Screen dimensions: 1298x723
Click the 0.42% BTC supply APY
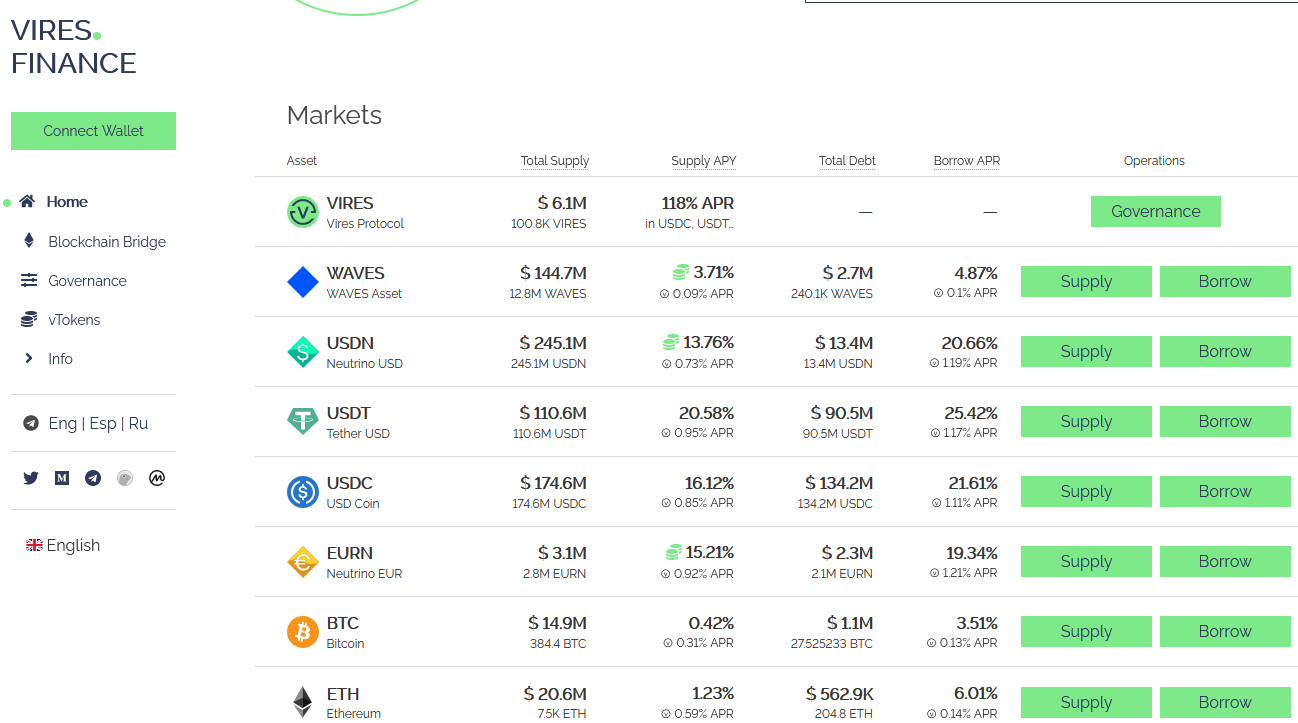point(711,623)
